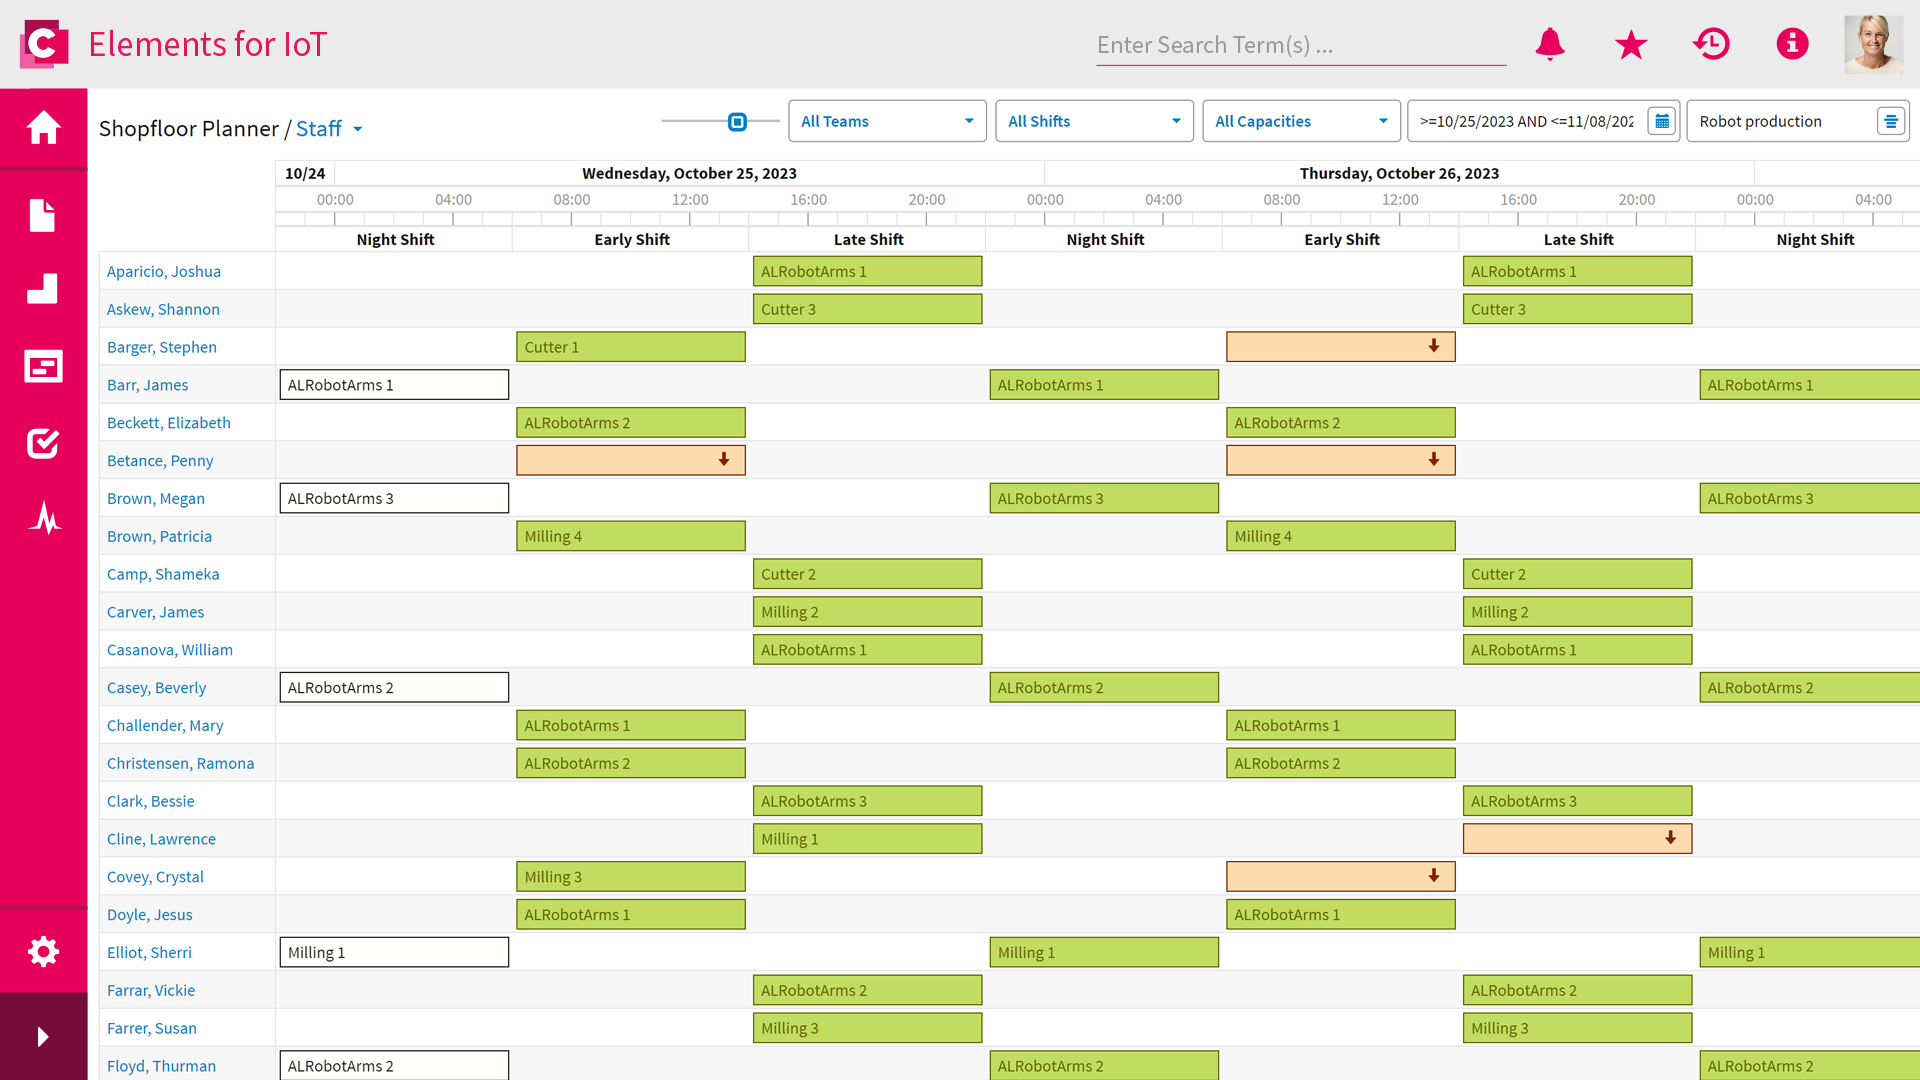
Task: Open the Staff view switcher dropdown
Action: [358, 129]
